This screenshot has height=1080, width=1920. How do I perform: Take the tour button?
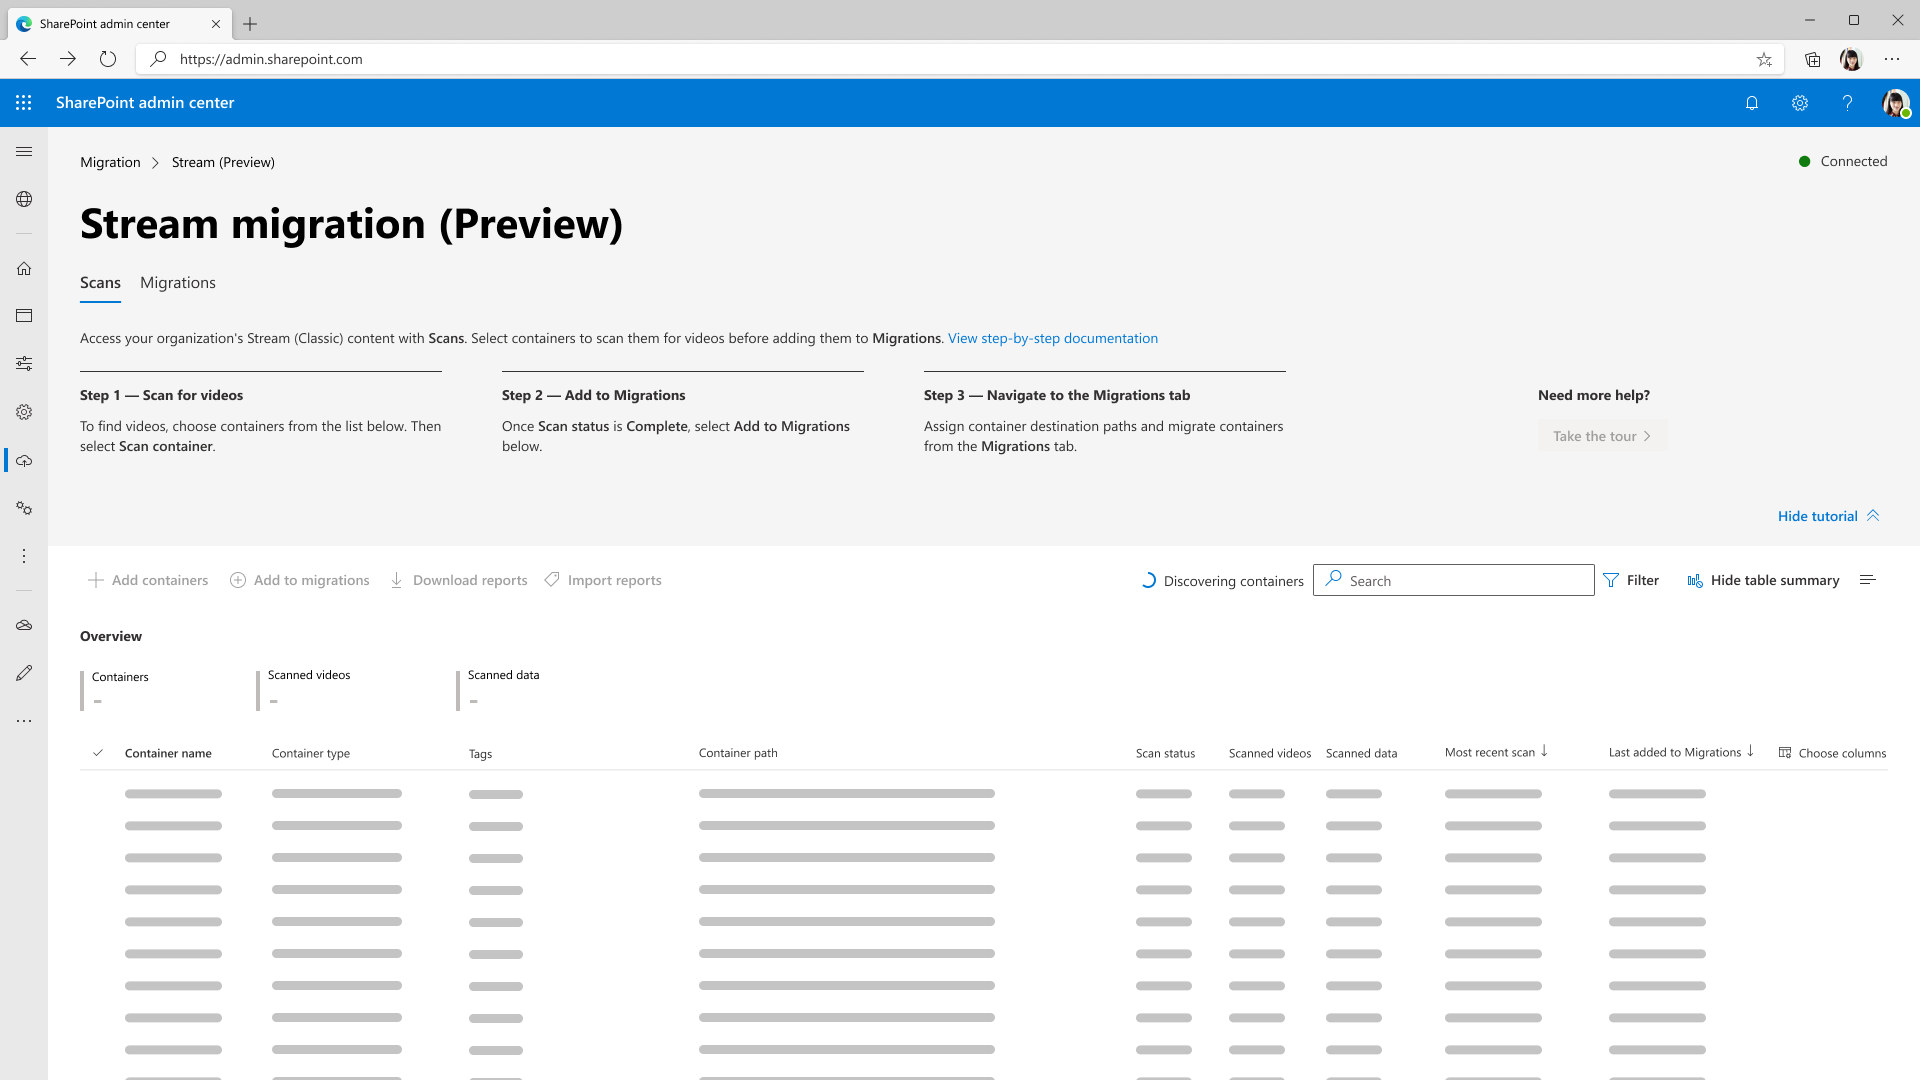1602,435
